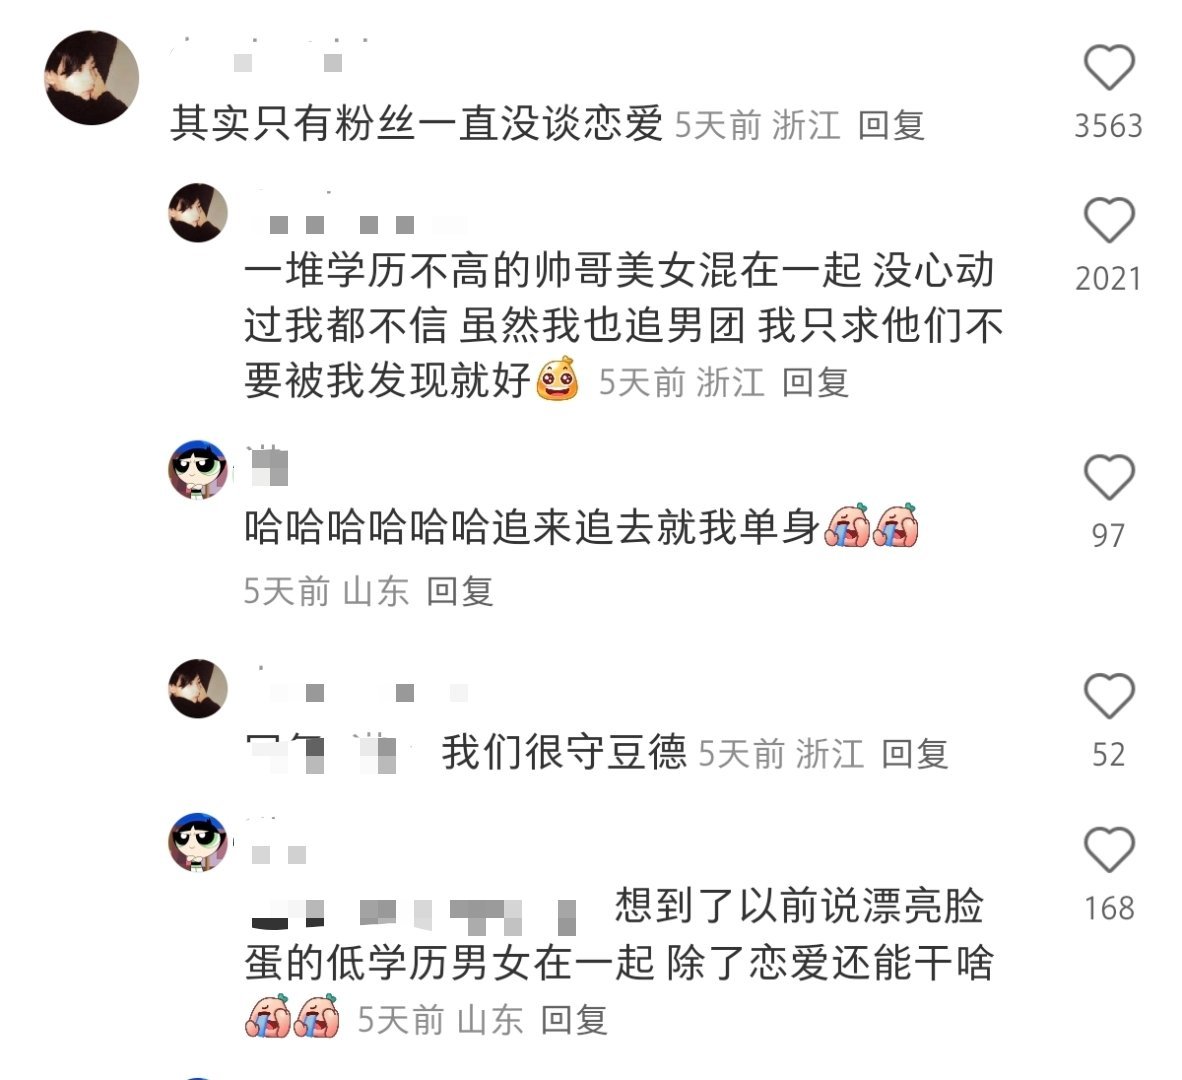The image size is (1182, 1080).
Task: Like the comment showing 97 likes
Action: pos(1109,477)
